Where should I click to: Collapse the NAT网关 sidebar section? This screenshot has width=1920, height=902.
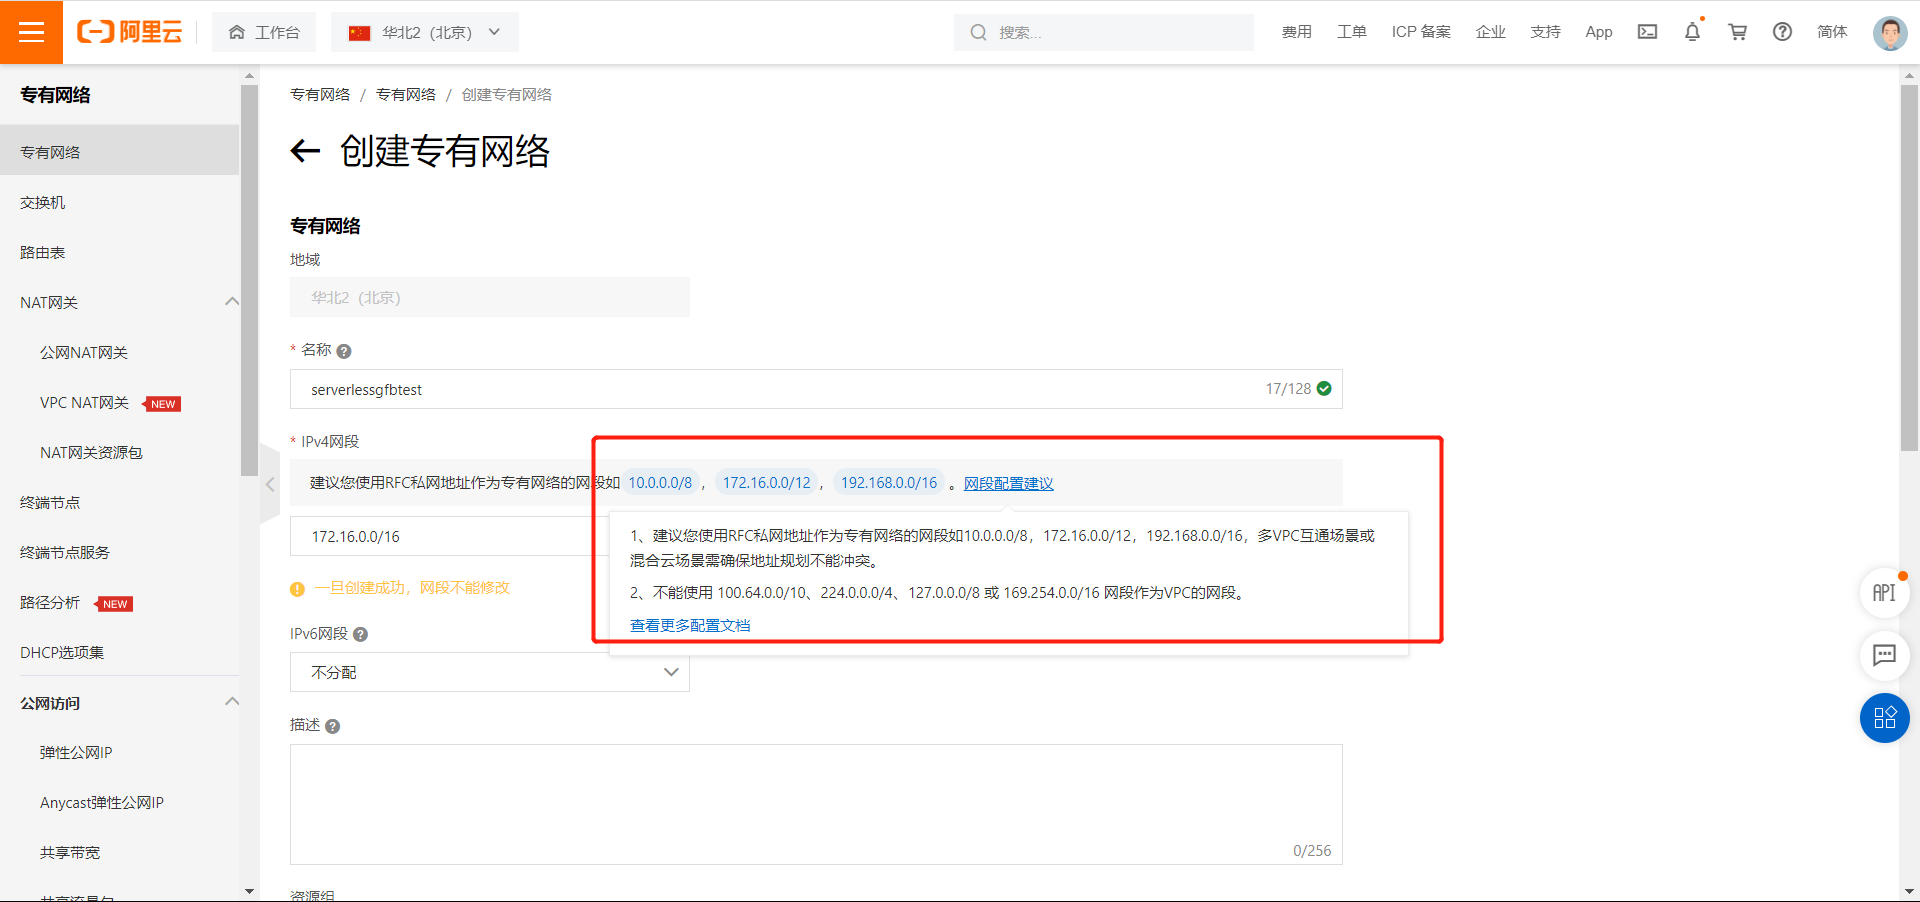[x=231, y=301]
